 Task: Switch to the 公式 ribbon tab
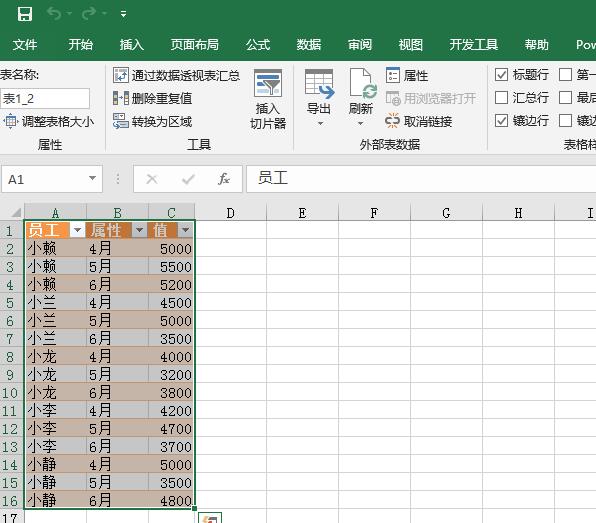(258, 45)
